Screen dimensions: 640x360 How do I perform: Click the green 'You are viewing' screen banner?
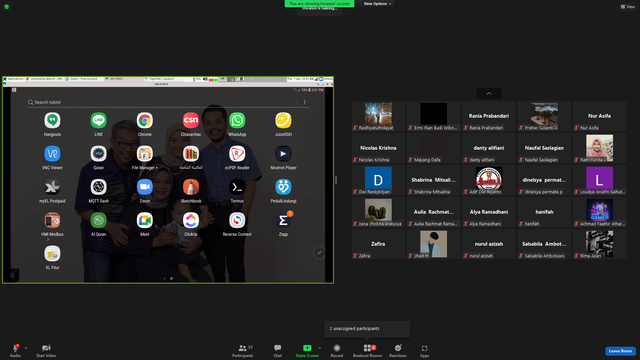click(x=320, y=4)
